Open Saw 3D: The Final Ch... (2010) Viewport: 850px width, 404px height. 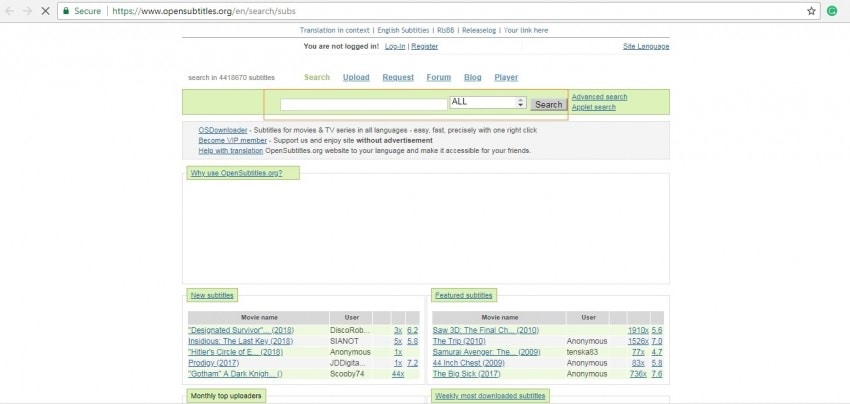[486, 330]
